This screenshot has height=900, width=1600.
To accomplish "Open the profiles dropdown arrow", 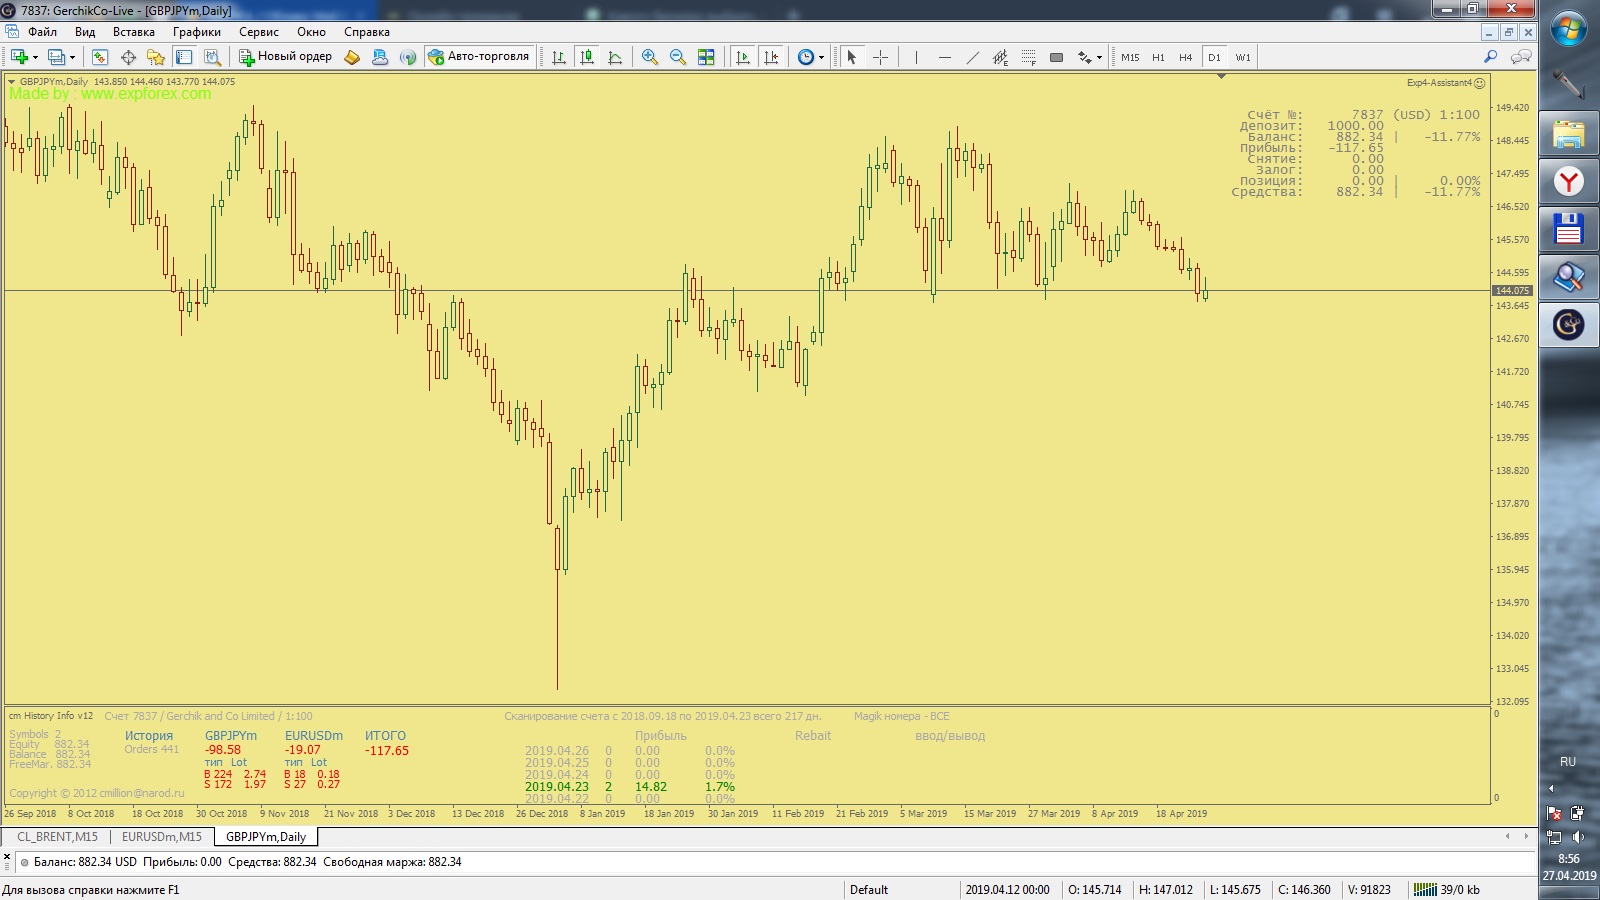I will tap(72, 58).
